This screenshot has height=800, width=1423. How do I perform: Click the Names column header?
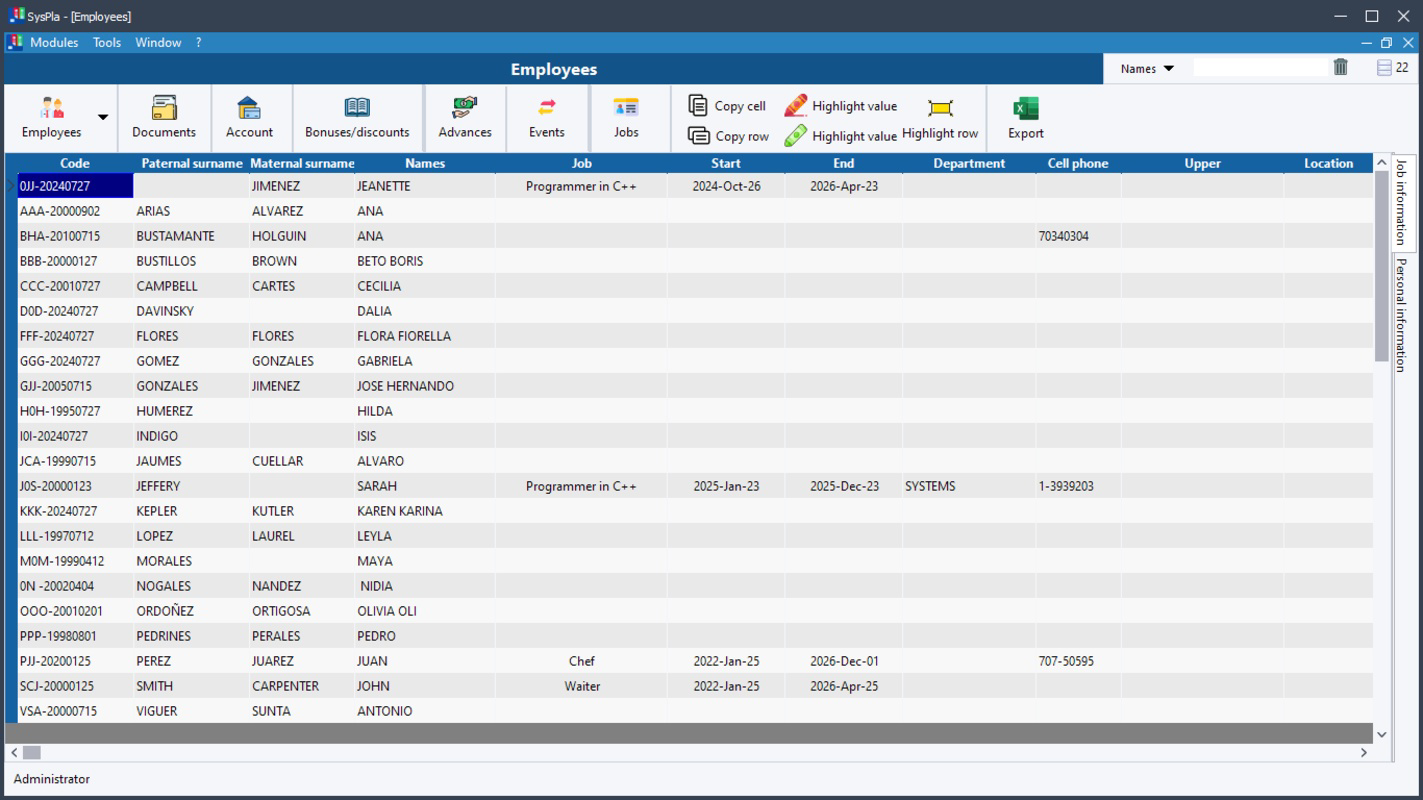(x=425, y=163)
